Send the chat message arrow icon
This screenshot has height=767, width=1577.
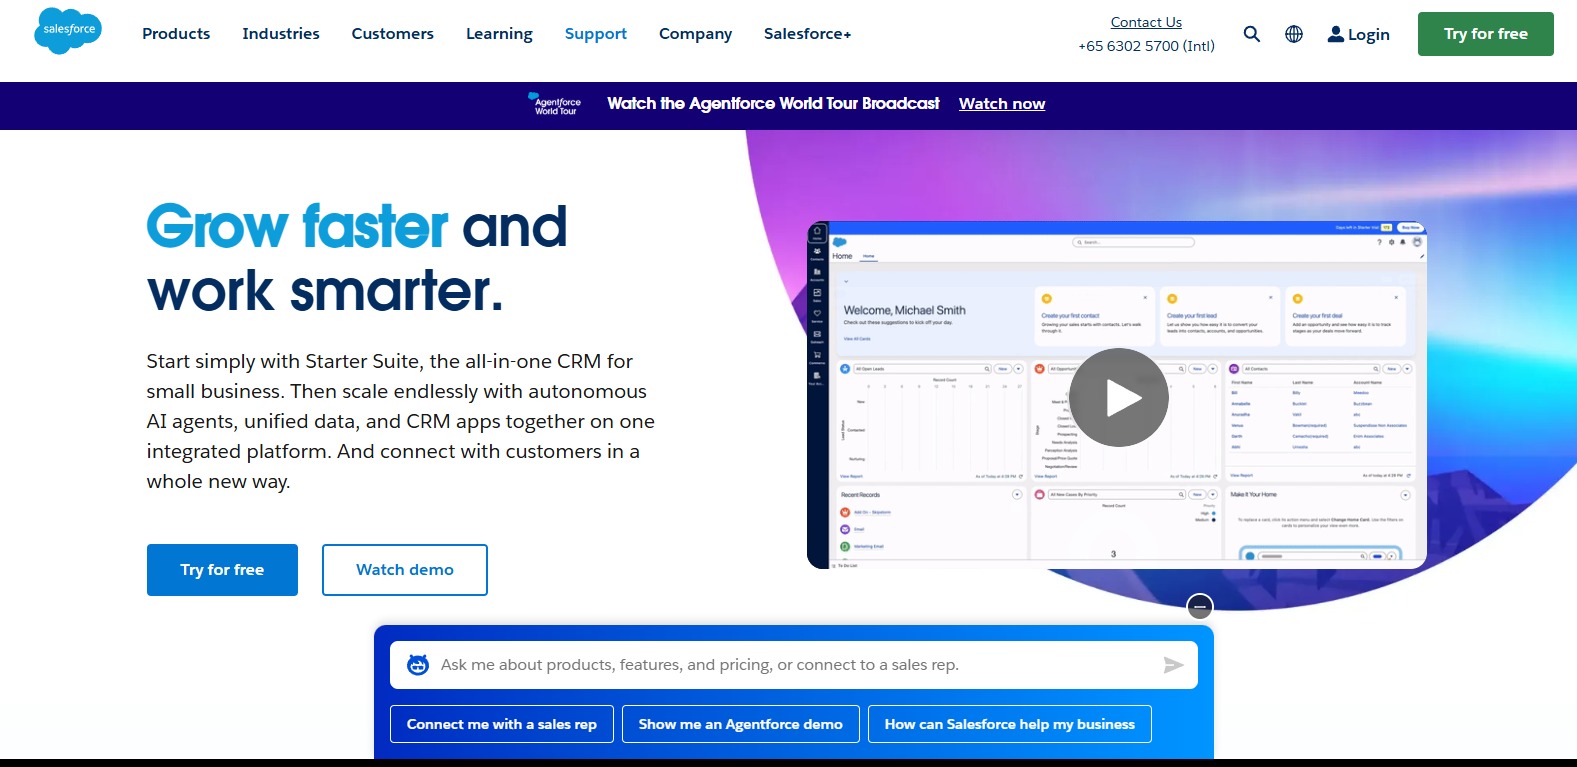click(x=1173, y=665)
